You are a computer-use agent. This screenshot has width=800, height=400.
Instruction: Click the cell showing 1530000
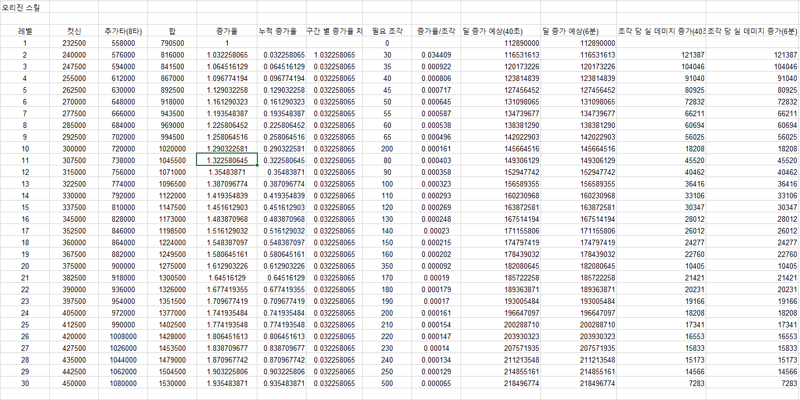172,383
